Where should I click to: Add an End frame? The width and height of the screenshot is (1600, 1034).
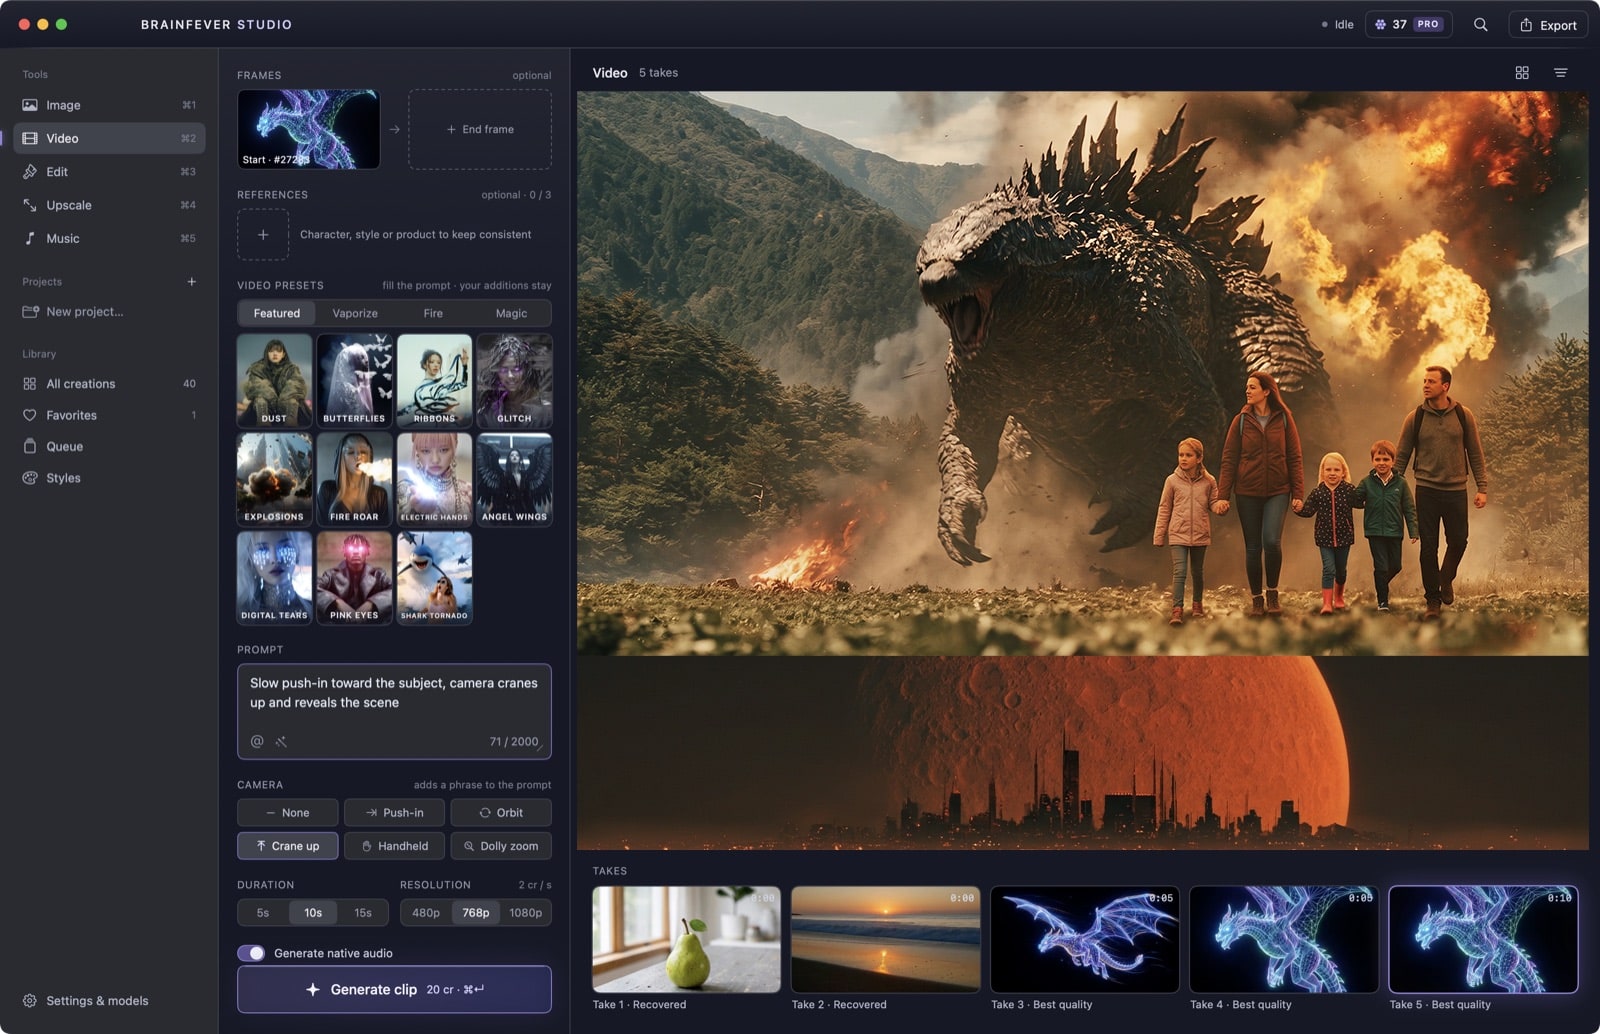480,129
